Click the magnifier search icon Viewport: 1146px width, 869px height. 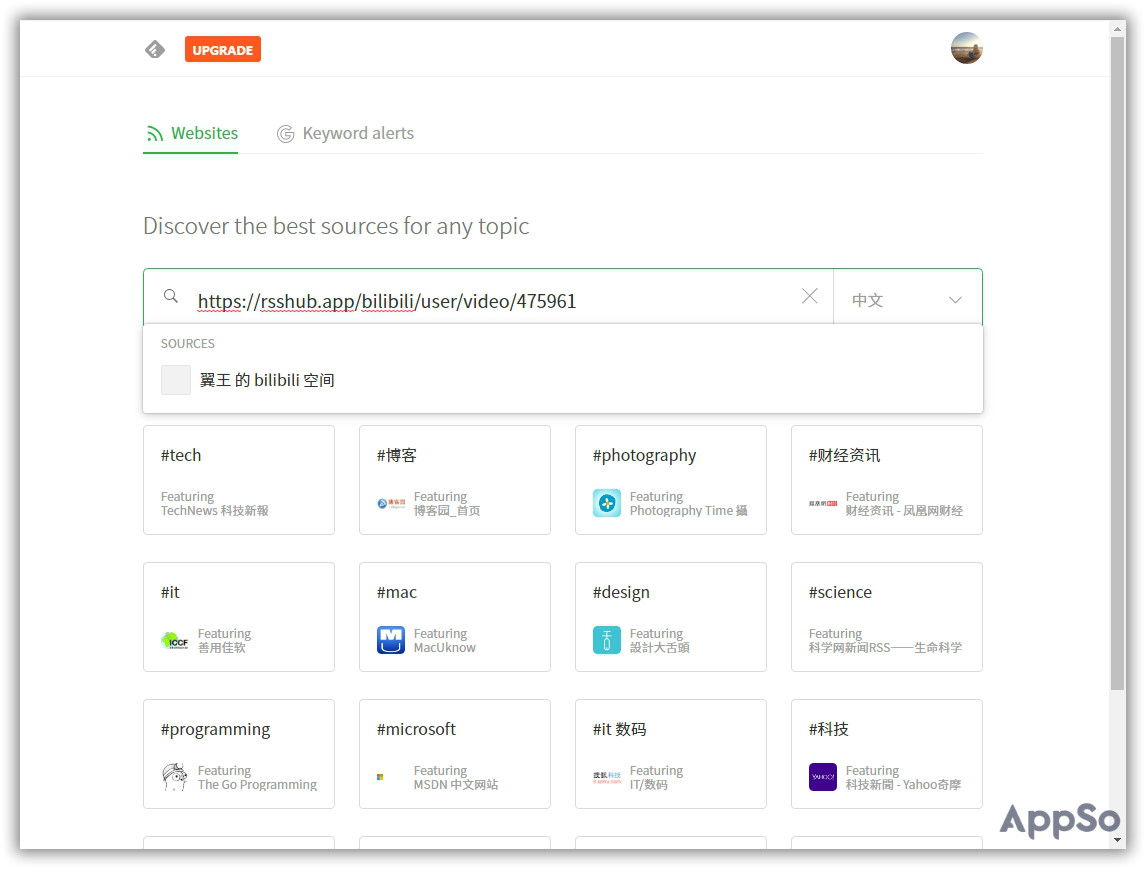pyautogui.click(x=170, y=296)
